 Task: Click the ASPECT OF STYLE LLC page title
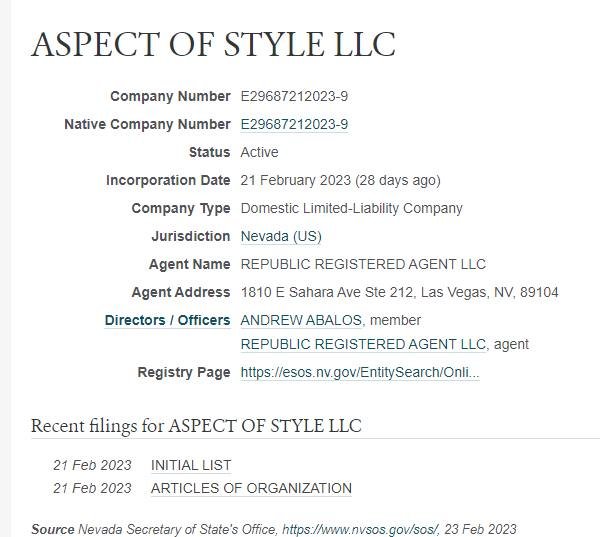213,44
